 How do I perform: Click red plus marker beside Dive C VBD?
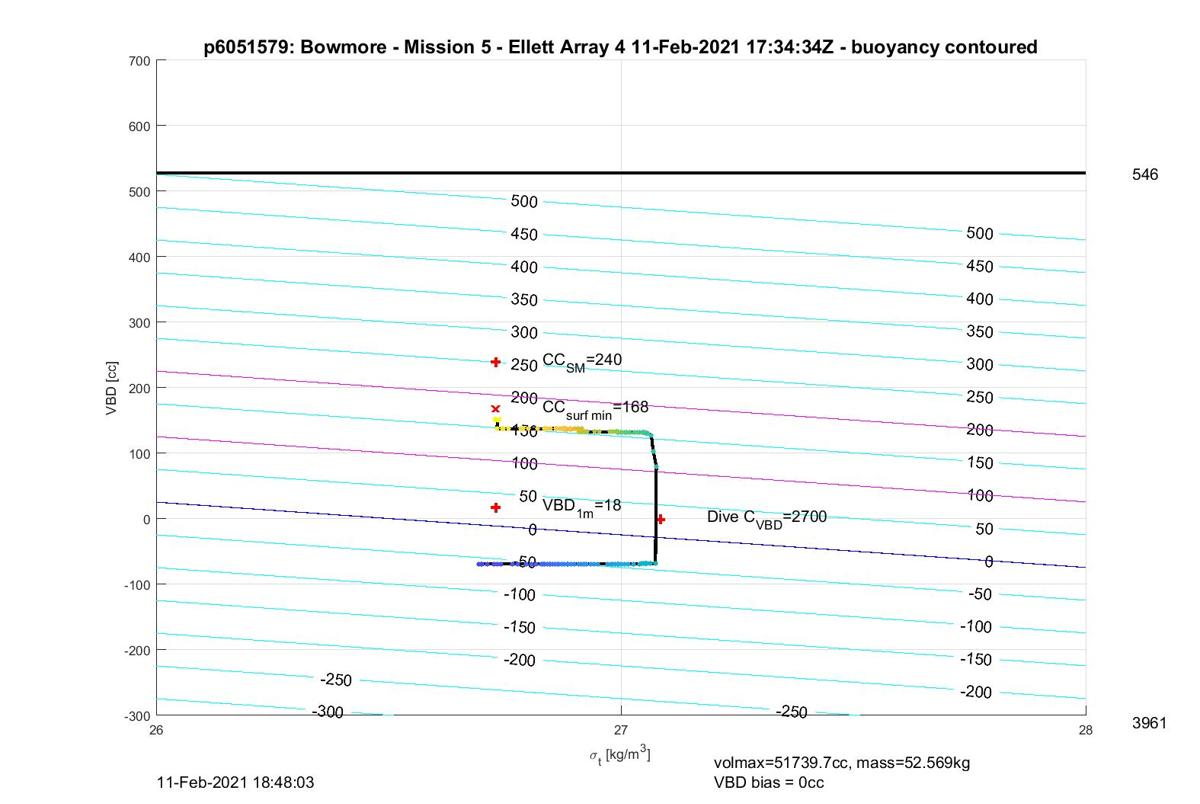click(660, 519)
